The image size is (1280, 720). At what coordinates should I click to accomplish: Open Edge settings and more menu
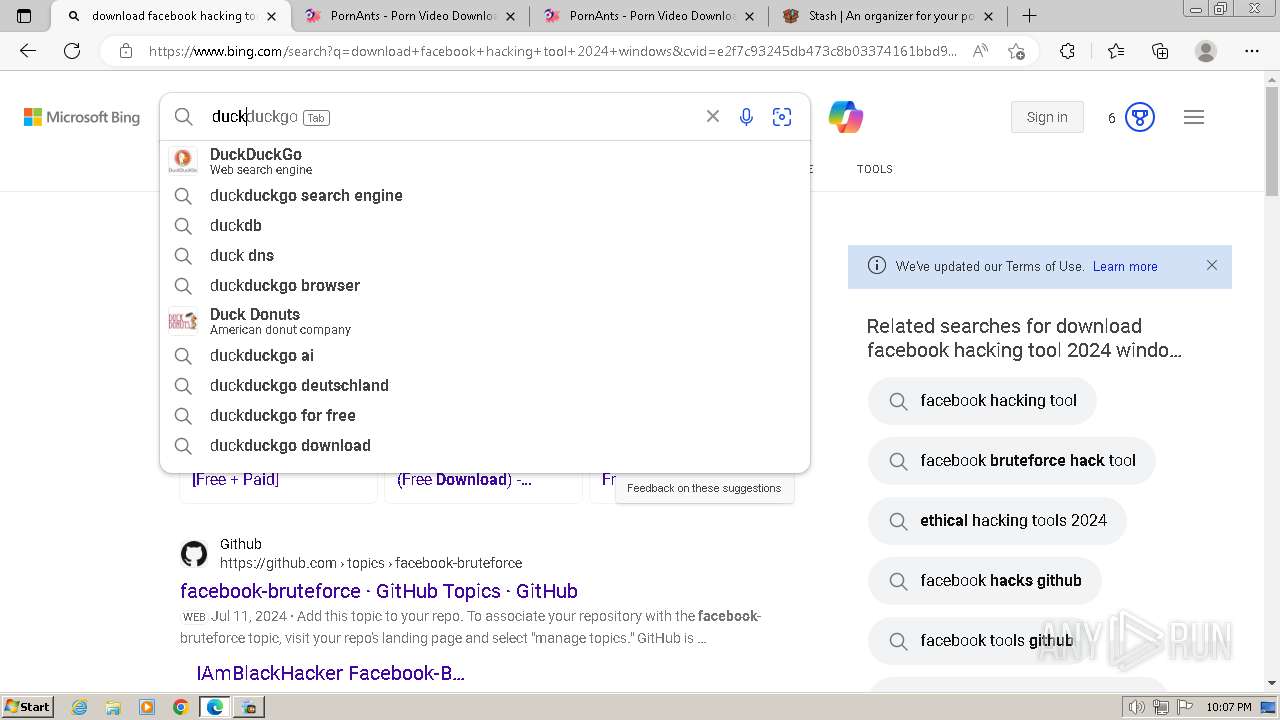(x=1251, y=51)
